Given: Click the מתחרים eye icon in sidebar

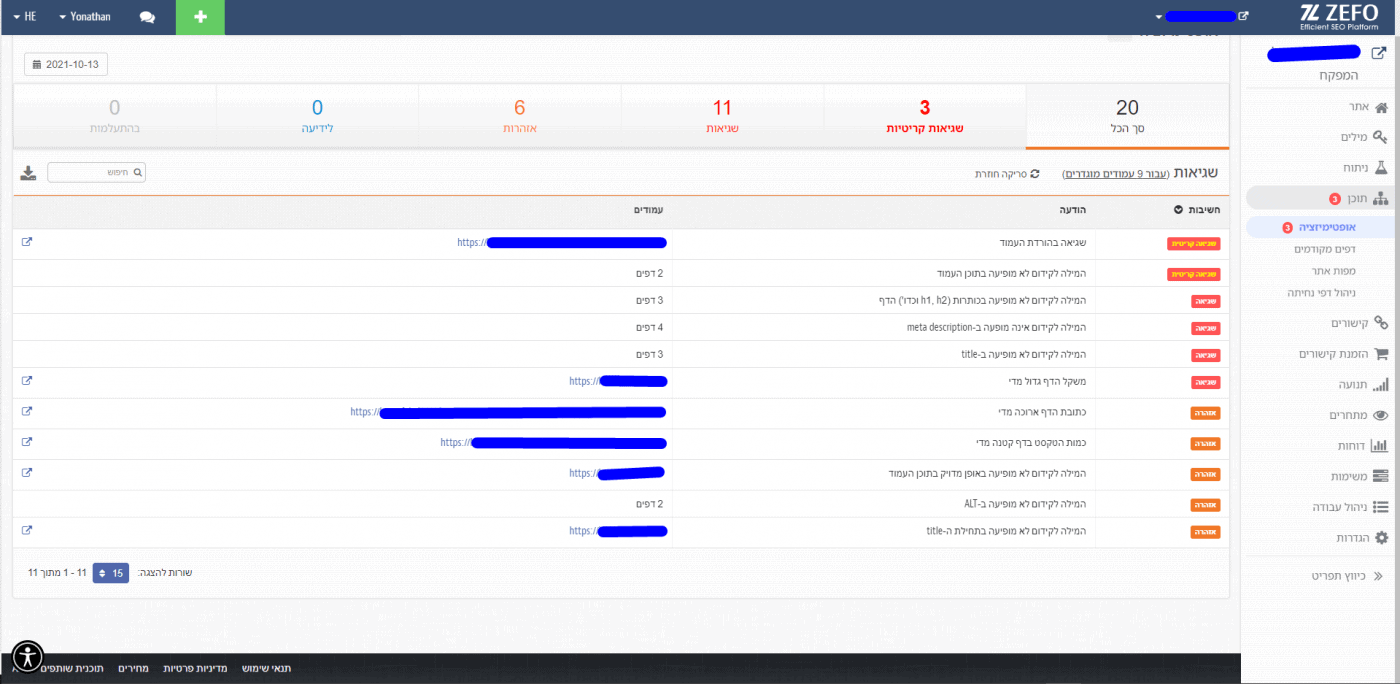Looking at the screenshot, I should coord(1380,415).
